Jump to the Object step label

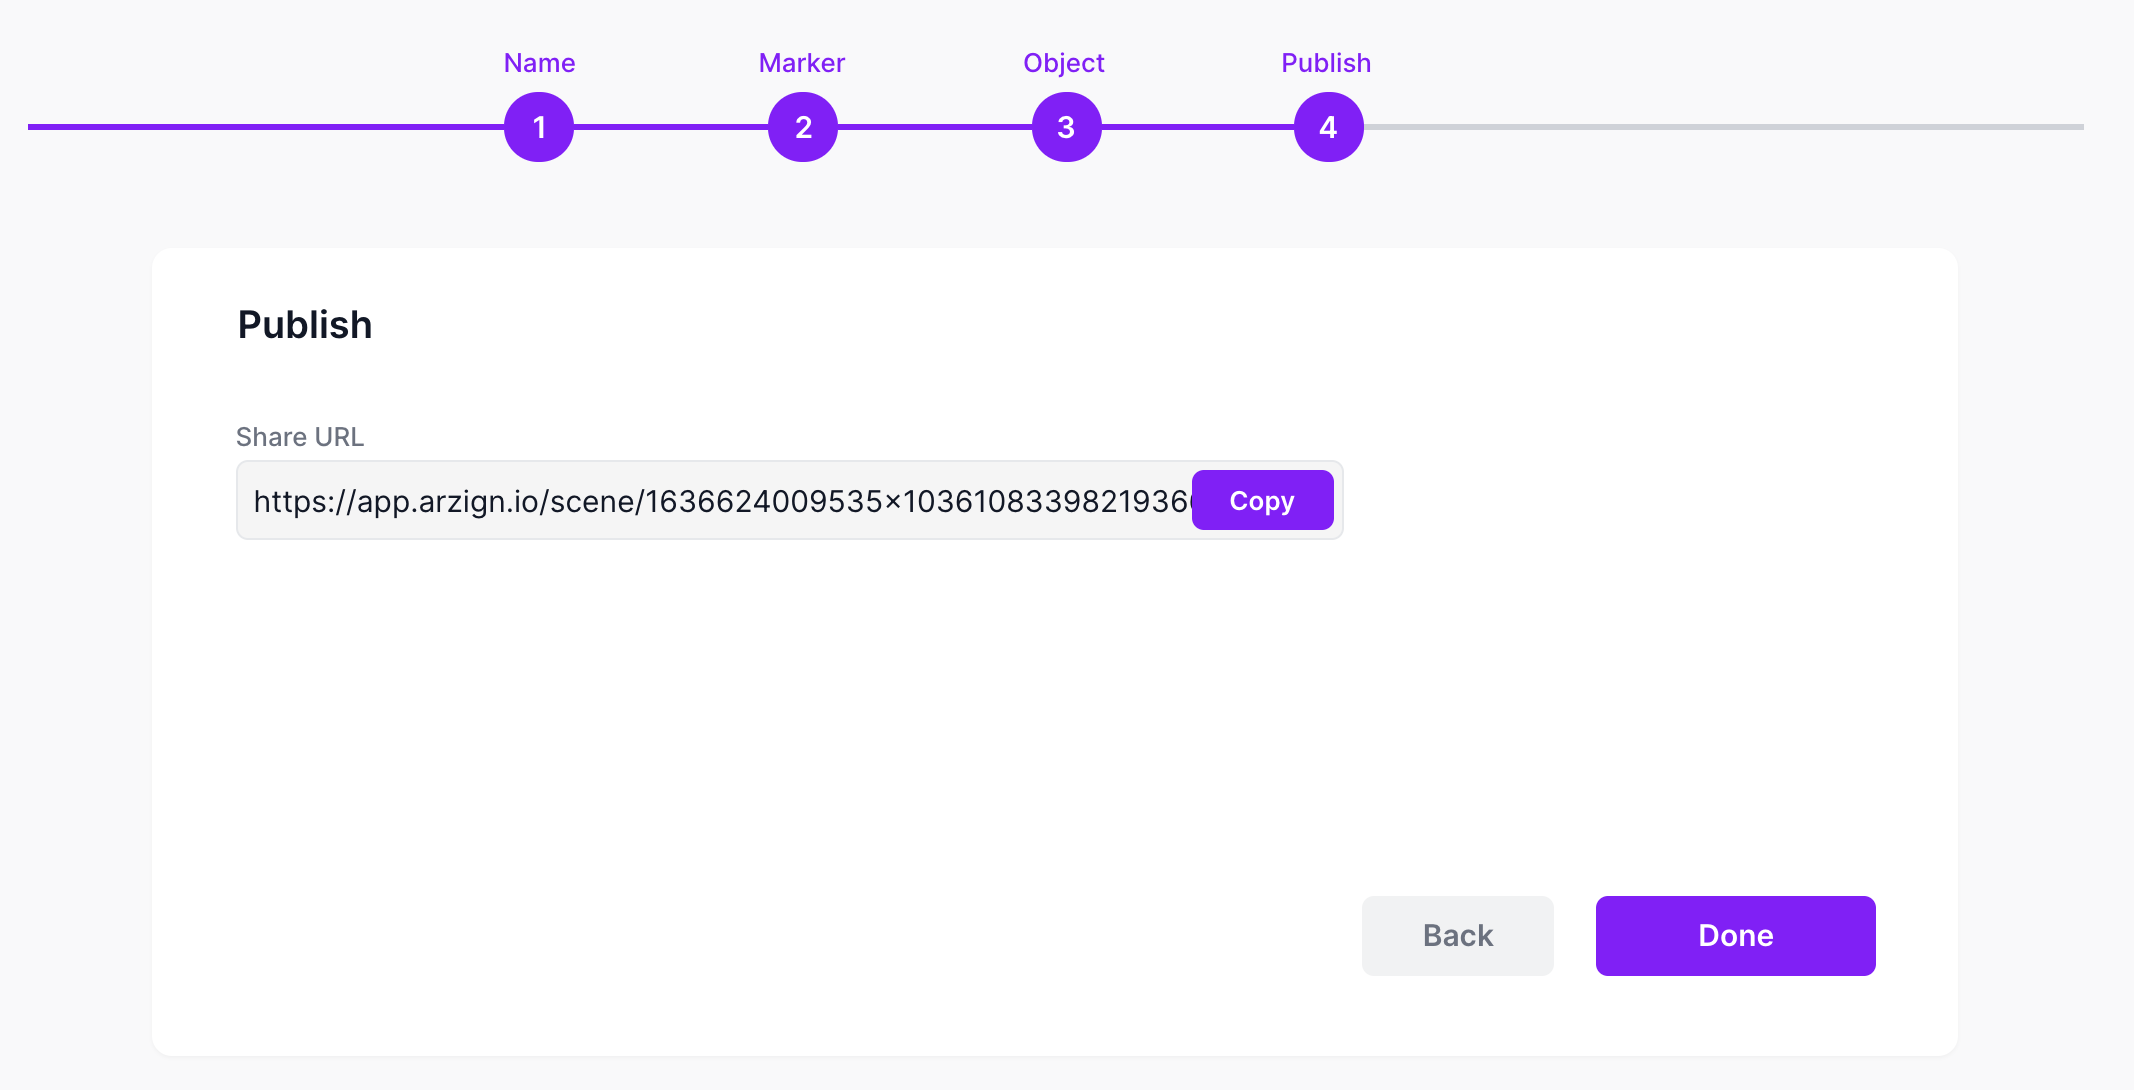coord(1064,63)
